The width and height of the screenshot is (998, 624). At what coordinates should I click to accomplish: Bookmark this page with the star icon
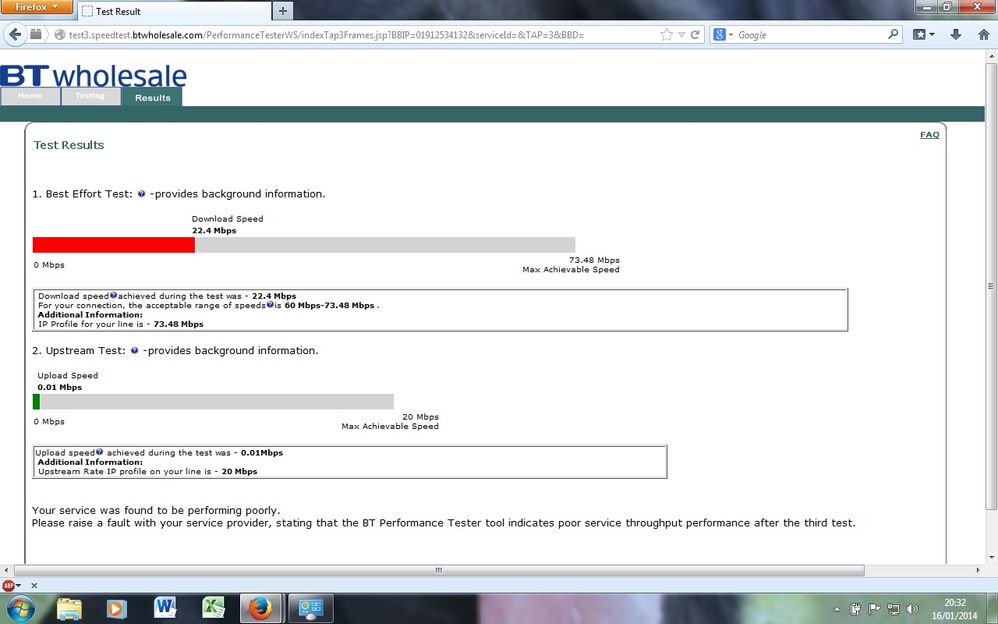[666, 35]
